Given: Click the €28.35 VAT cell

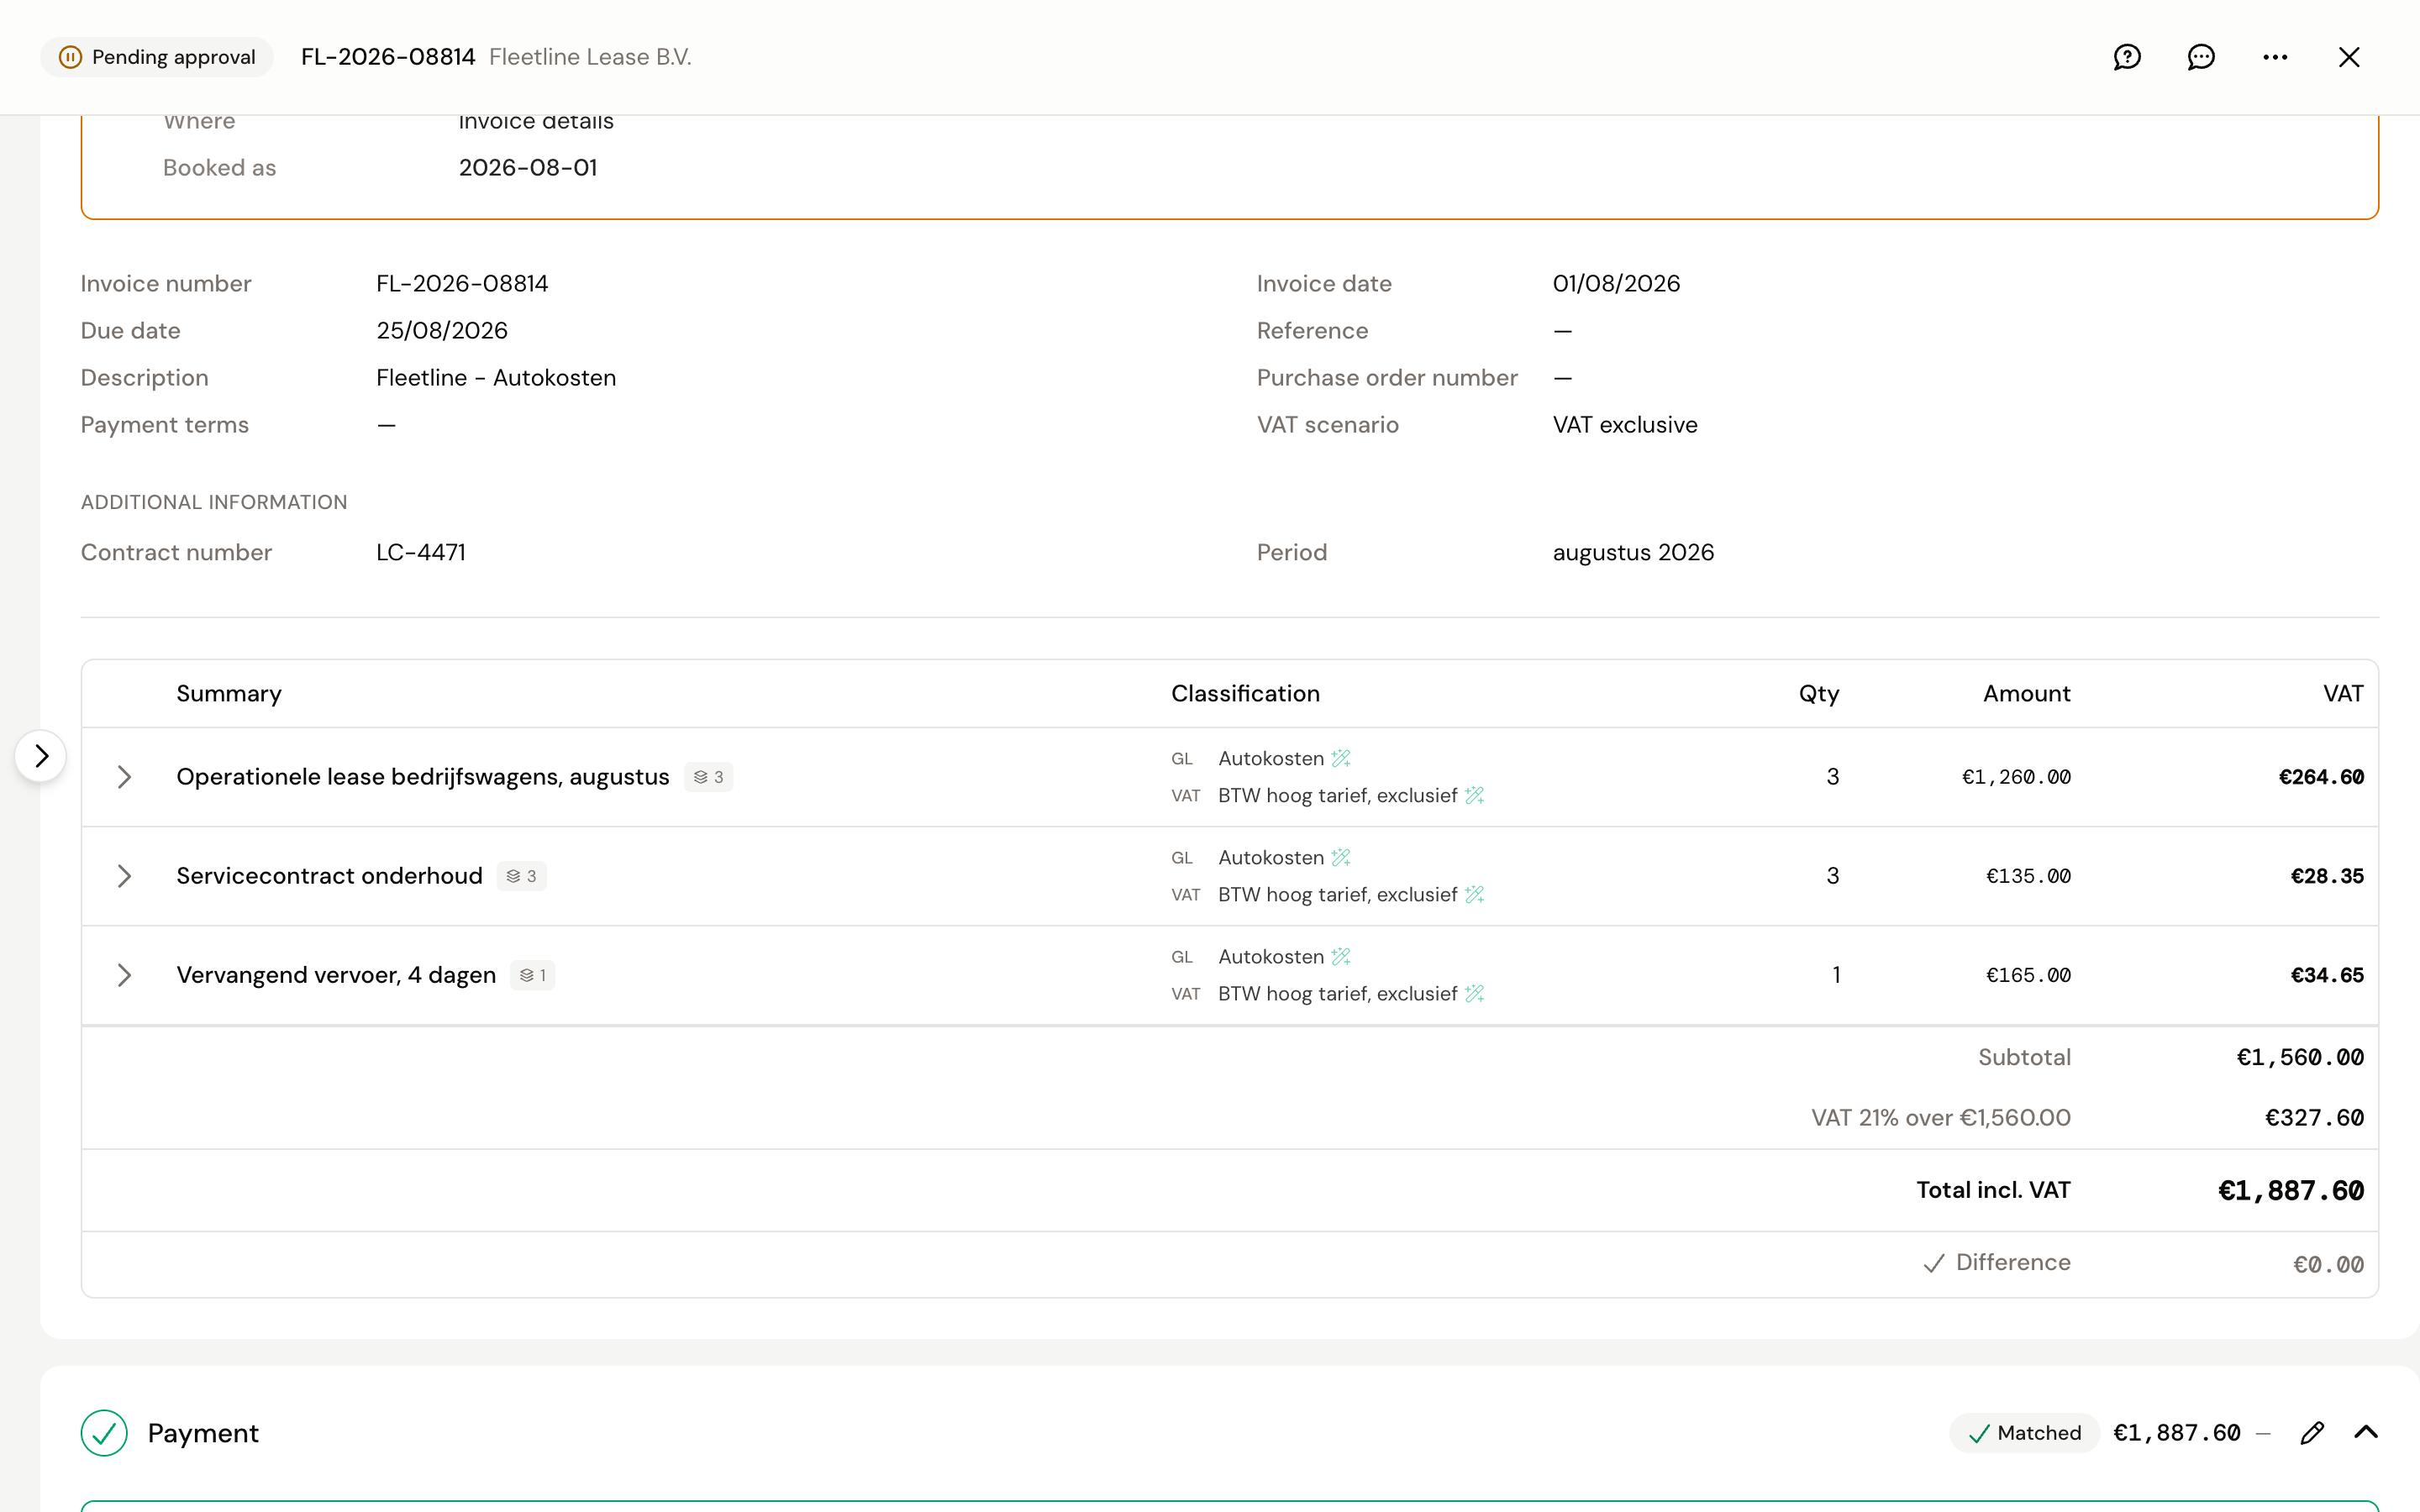Looking at the screenshot, I should (2327, 876).
